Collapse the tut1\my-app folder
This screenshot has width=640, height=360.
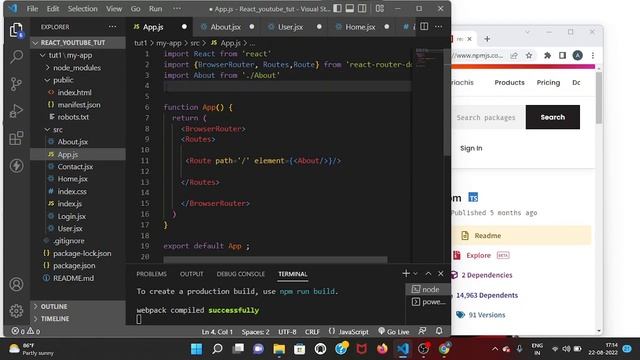pos(78,55)
